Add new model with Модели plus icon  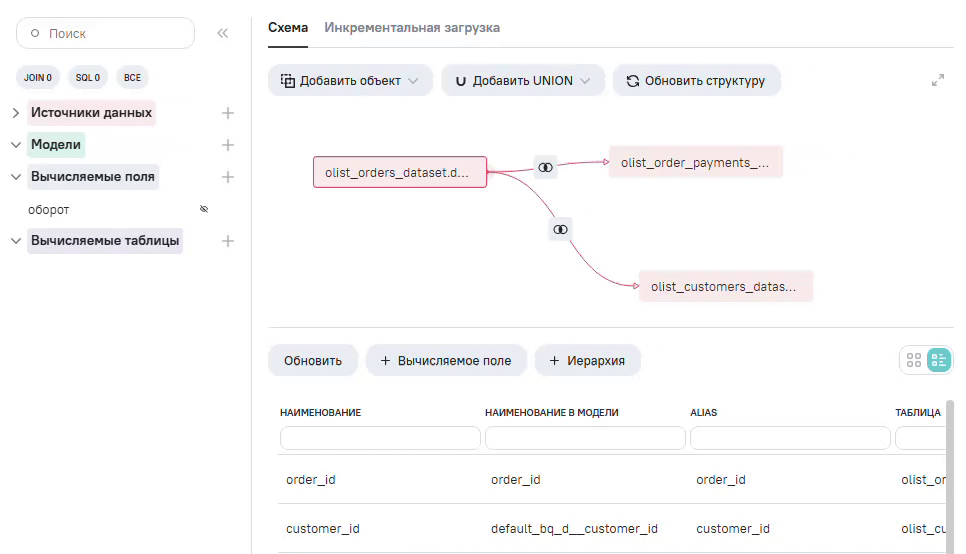click(228, 145)
